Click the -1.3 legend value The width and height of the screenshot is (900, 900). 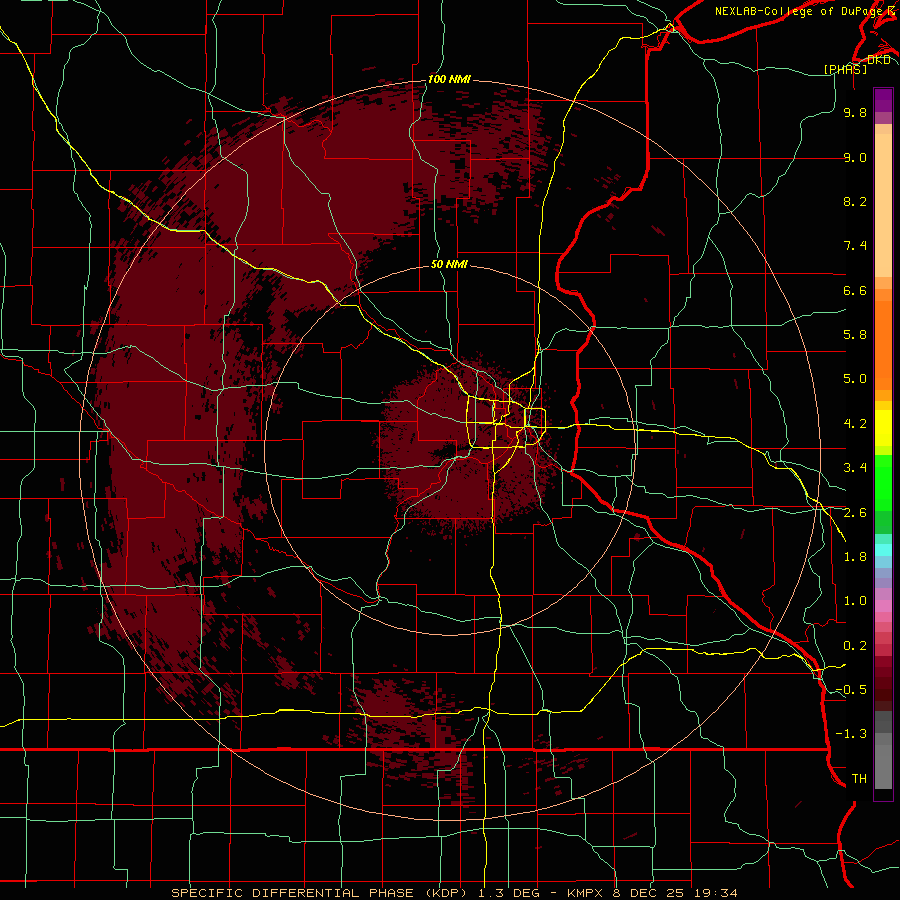pos(851,734)
